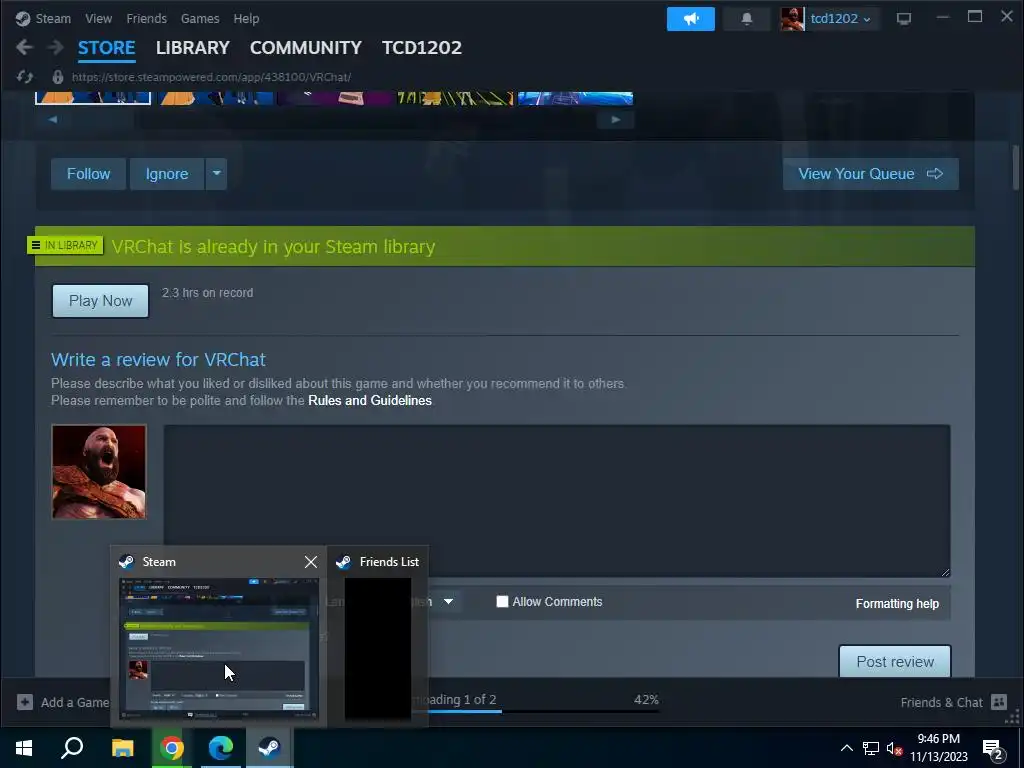
Task: Open Windows search magnifier
Action: point(72,747)
